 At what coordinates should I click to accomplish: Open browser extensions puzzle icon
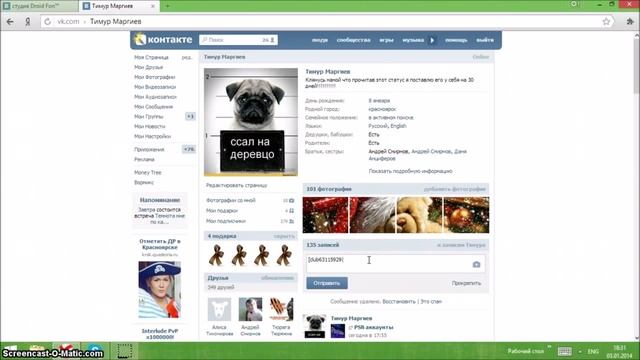click(630, 22)
